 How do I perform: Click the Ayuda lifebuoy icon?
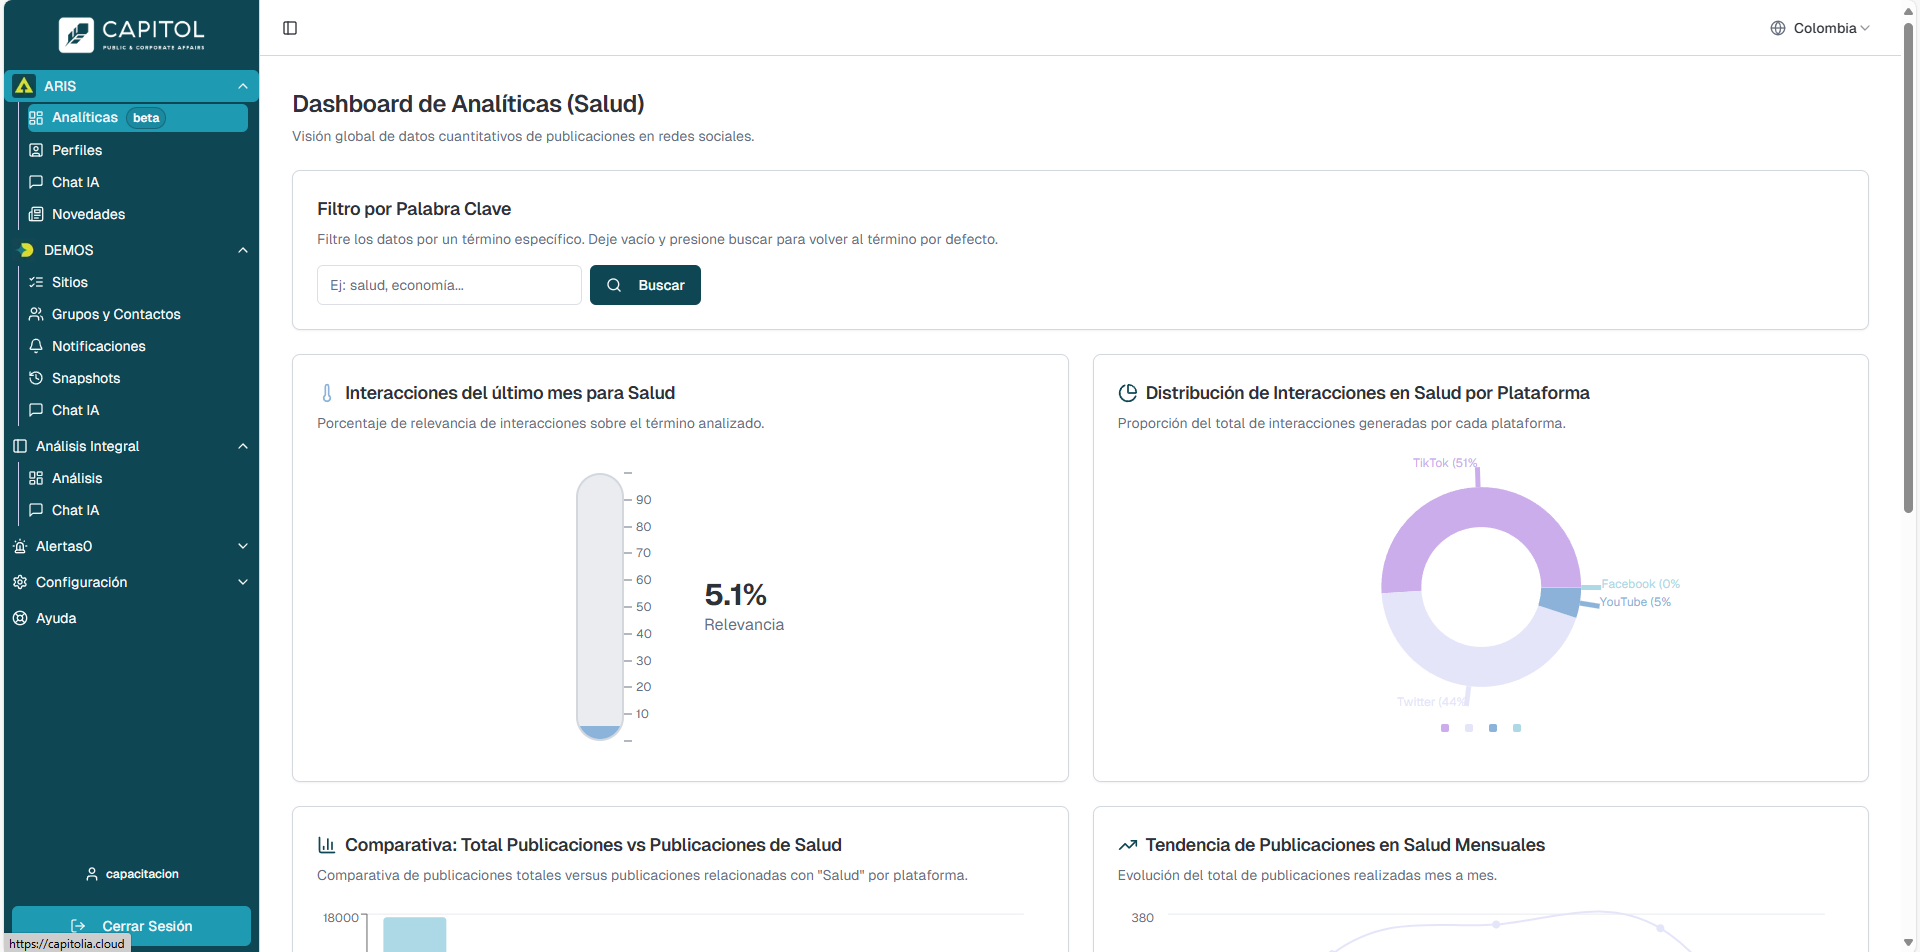[x=20, y=618]
